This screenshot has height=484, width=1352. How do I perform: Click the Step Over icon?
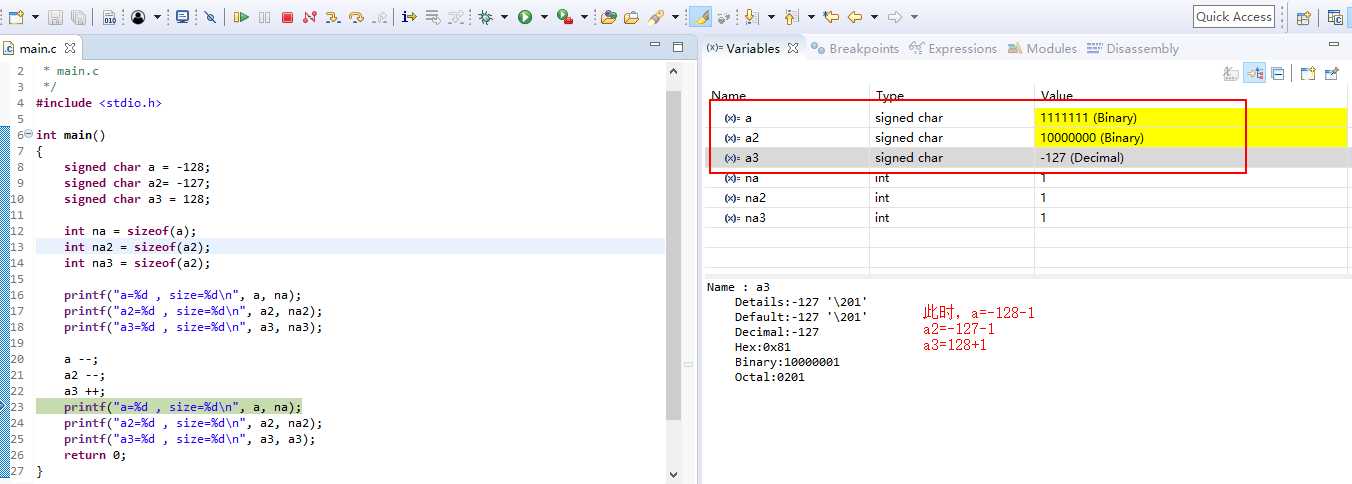point(356,17)
